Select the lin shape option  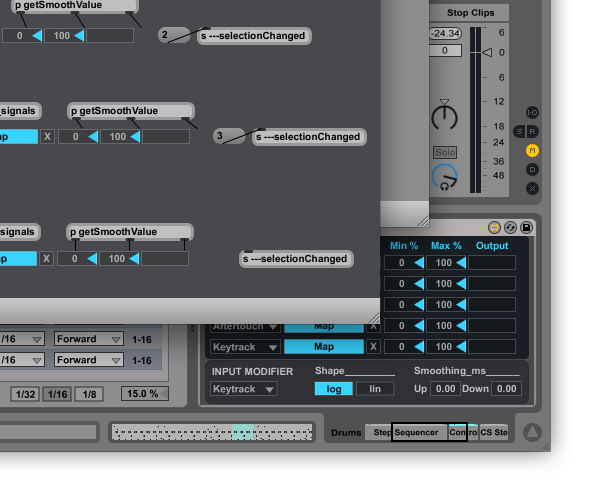click(x=375, y=389)
